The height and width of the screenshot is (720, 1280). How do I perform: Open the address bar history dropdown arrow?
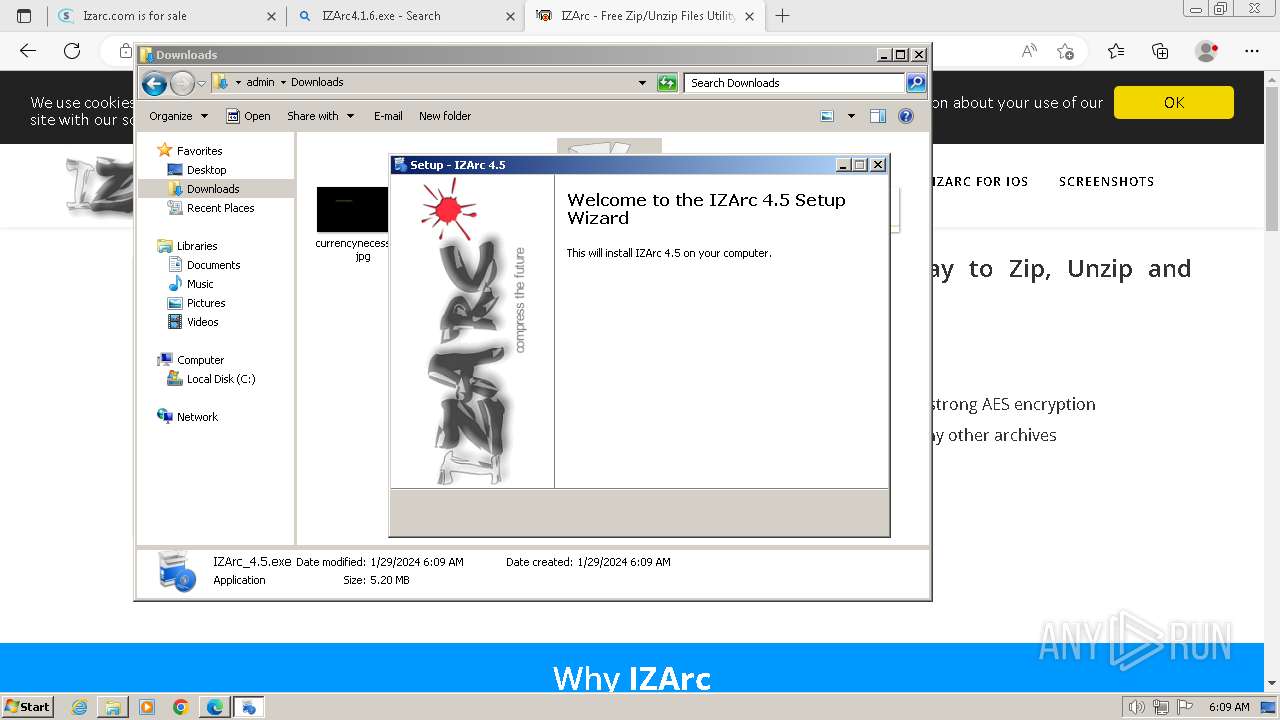pyautogui.click(x=642, y=83)
